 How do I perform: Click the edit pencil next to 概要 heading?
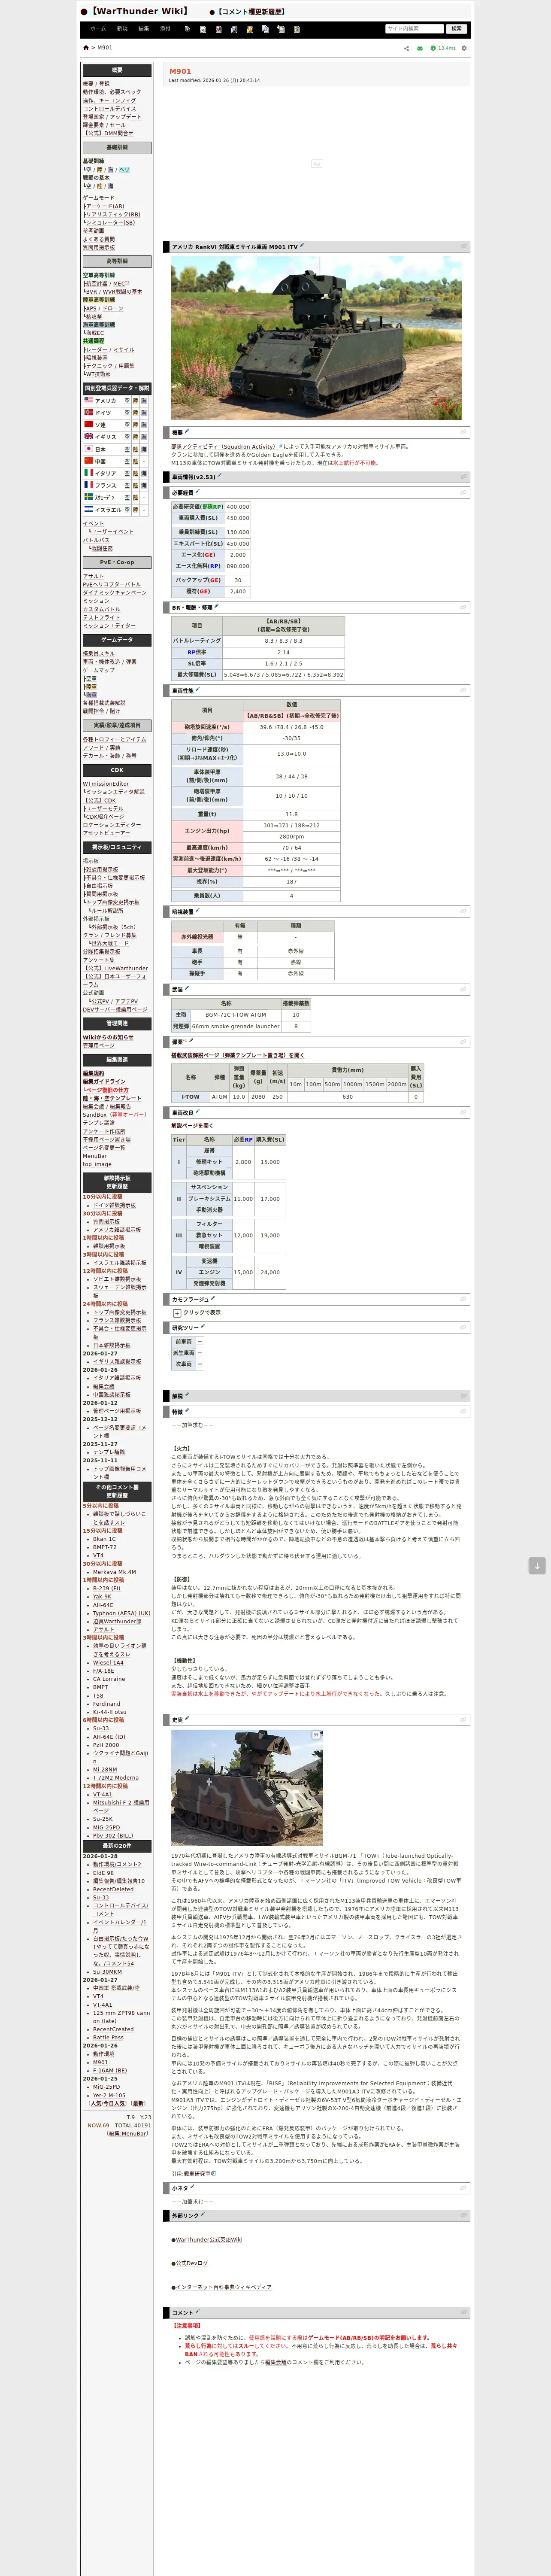click(187, 432)
